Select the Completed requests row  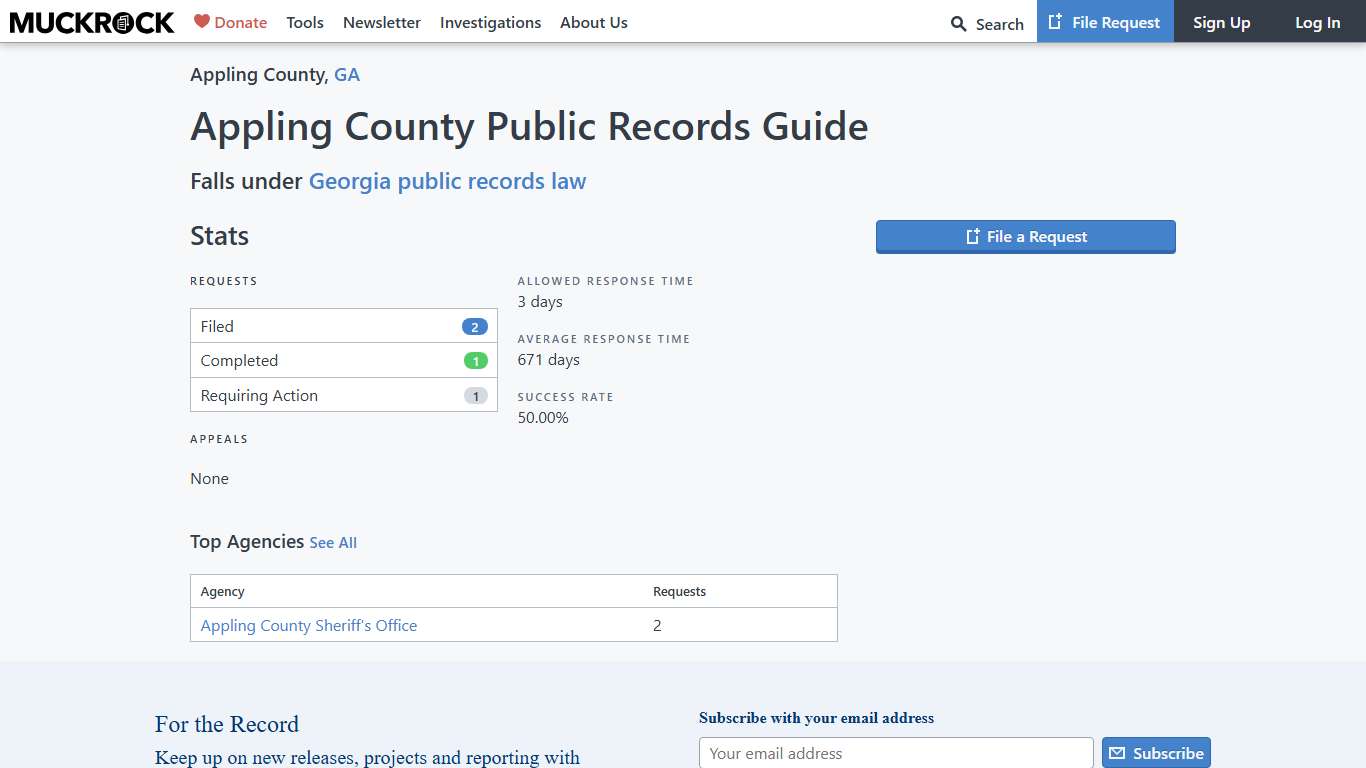click(343, 360)
